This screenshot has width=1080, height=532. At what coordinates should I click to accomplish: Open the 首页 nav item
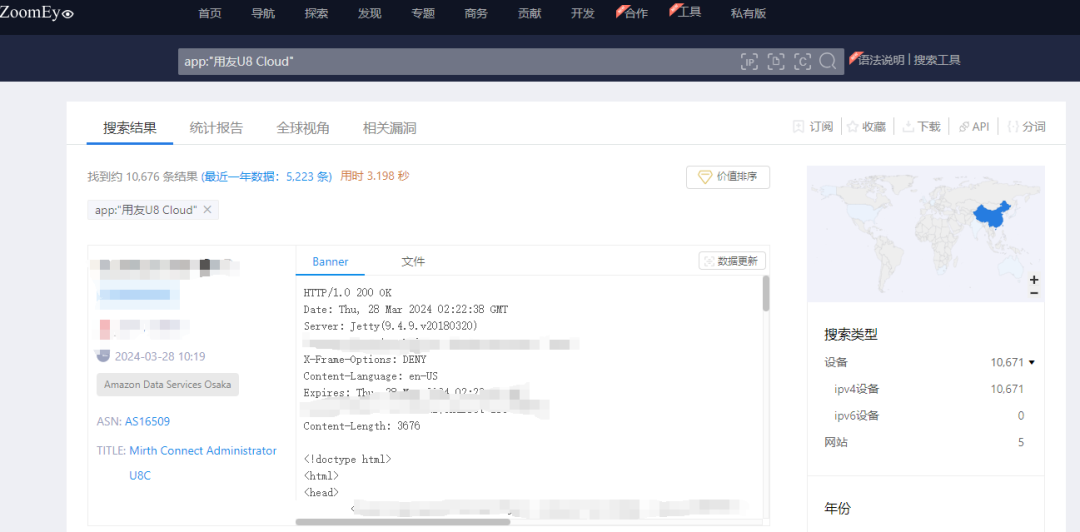coord(209,13)
